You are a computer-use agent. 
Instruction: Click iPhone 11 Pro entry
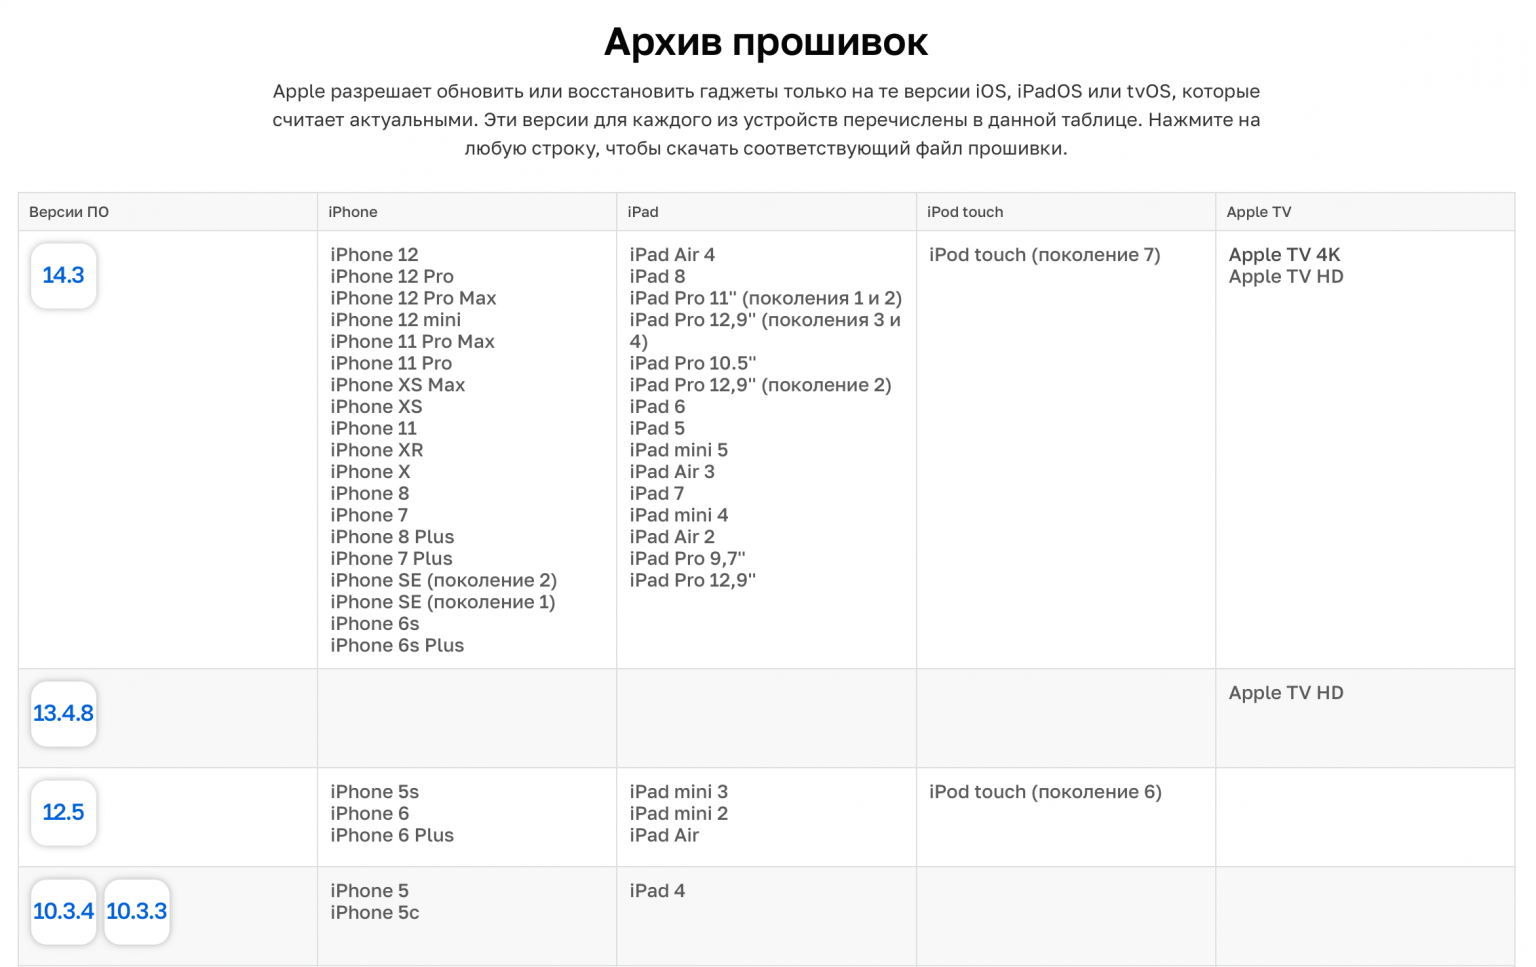(x=391, y=363)
